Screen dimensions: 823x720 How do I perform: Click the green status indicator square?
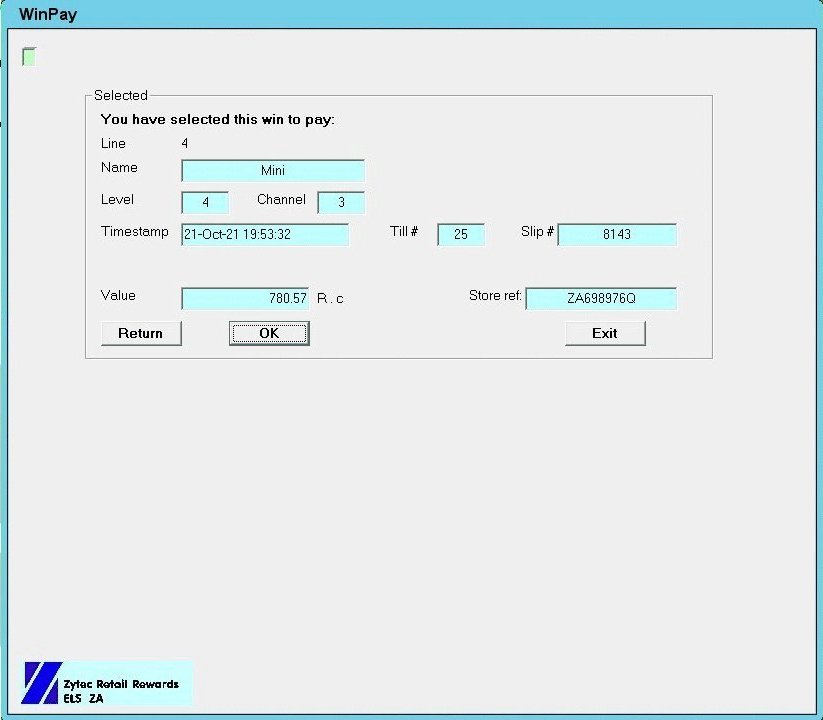click(29, 57)
